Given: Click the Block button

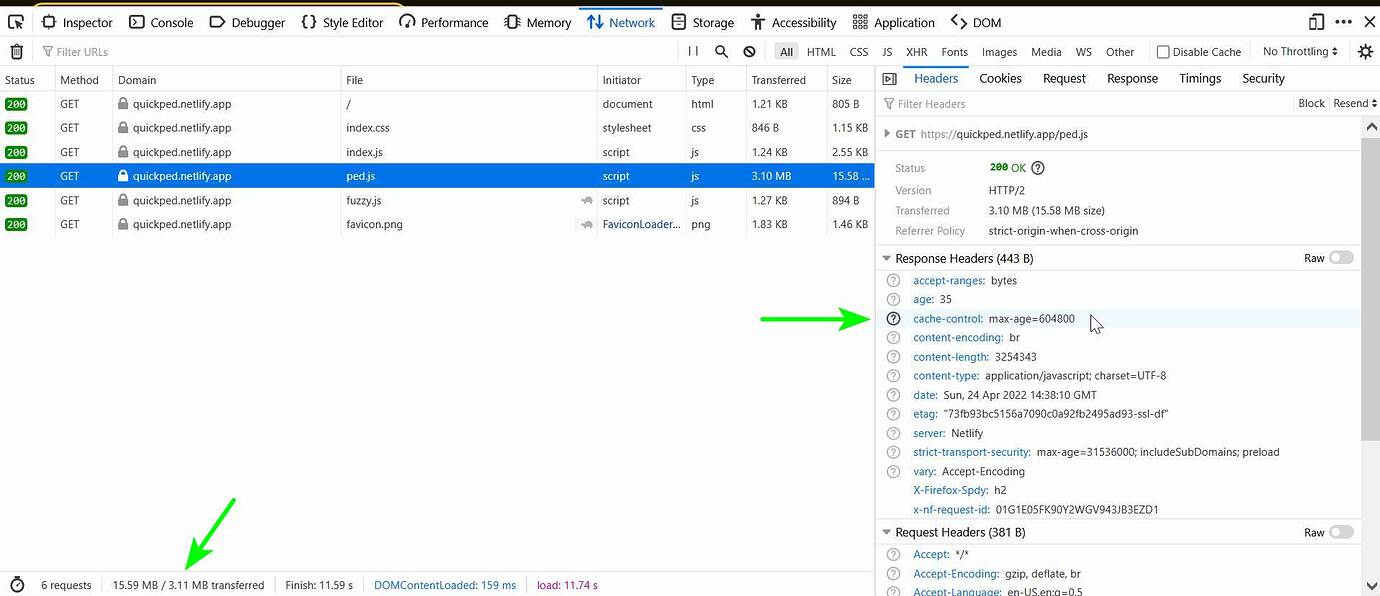Looking at the screenshot, I should point(1311,103).
